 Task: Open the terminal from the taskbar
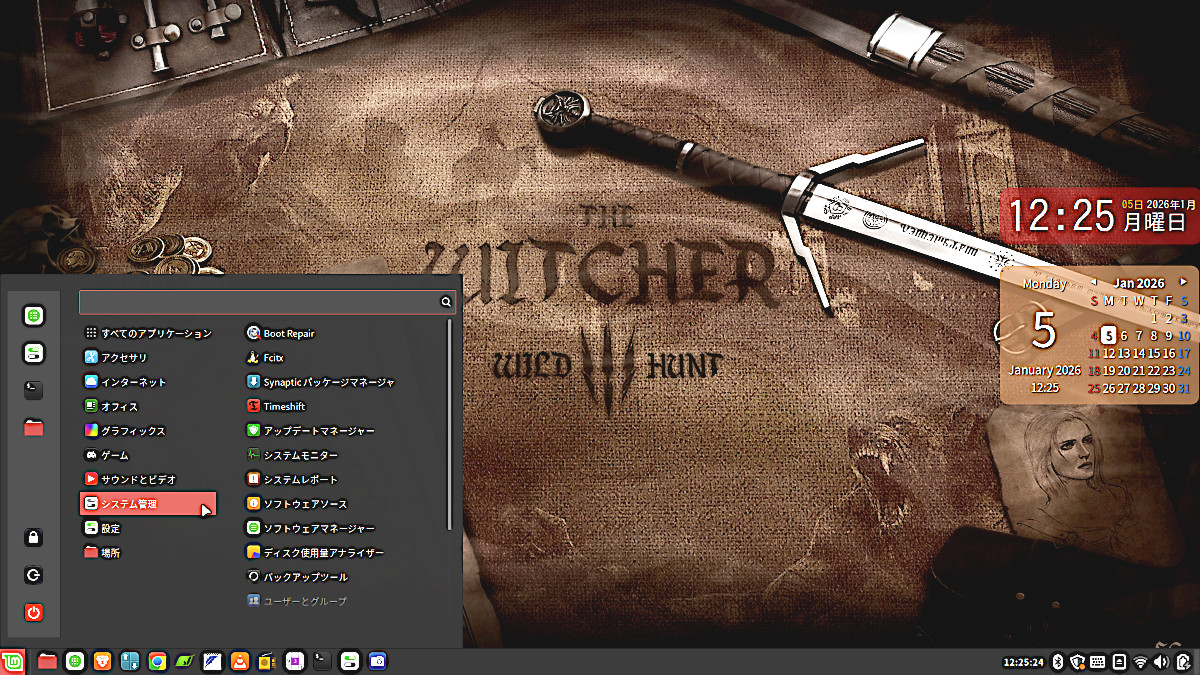321,661
